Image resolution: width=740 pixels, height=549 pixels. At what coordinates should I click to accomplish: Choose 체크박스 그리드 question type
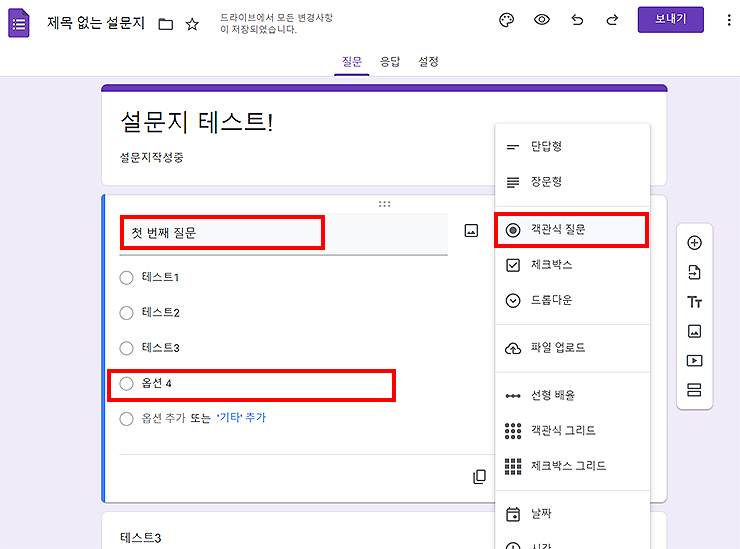(x=572, y=466)
